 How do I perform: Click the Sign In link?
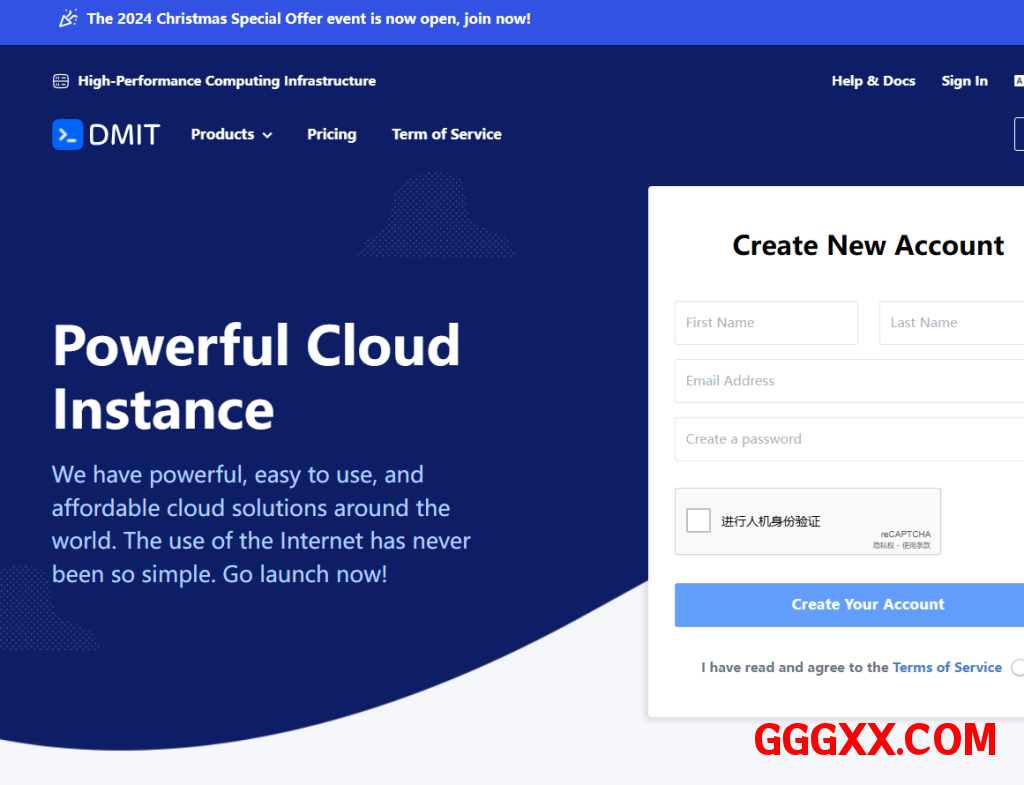click(x=964, y=81)
